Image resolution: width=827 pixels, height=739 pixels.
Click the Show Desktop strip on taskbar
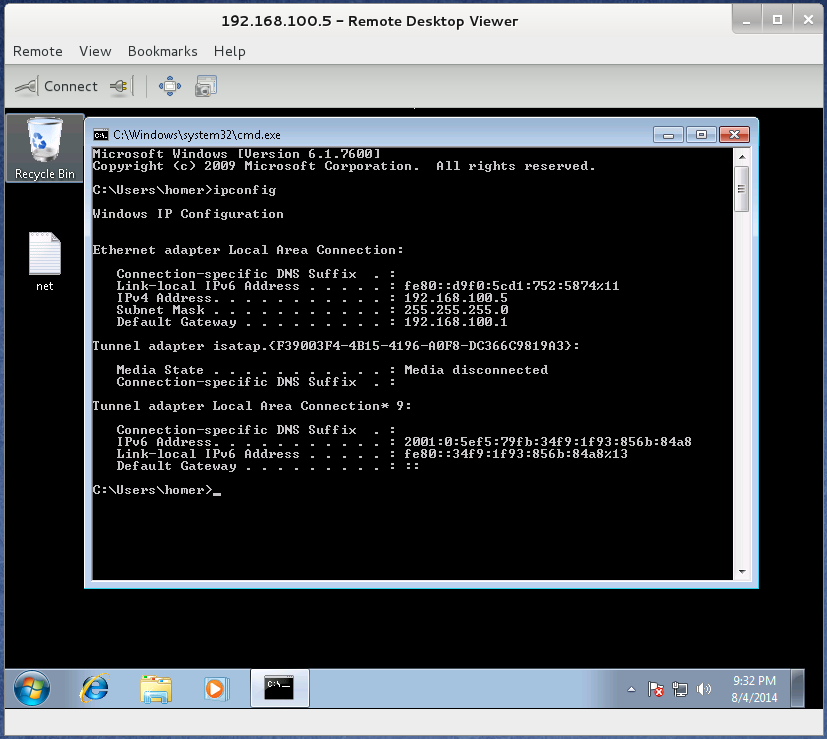coord(797,688)
